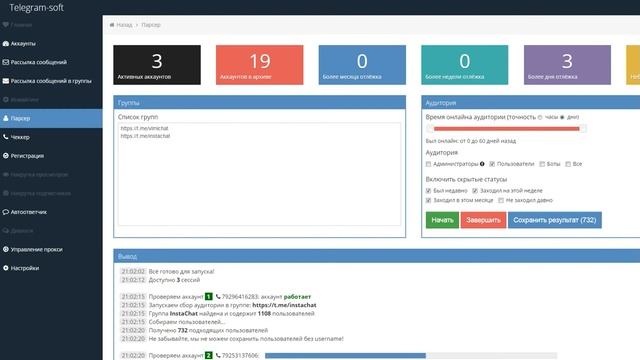640x360 pixels.
Task: Click the info icon next to Администраторы
Action: pos(482,164)
